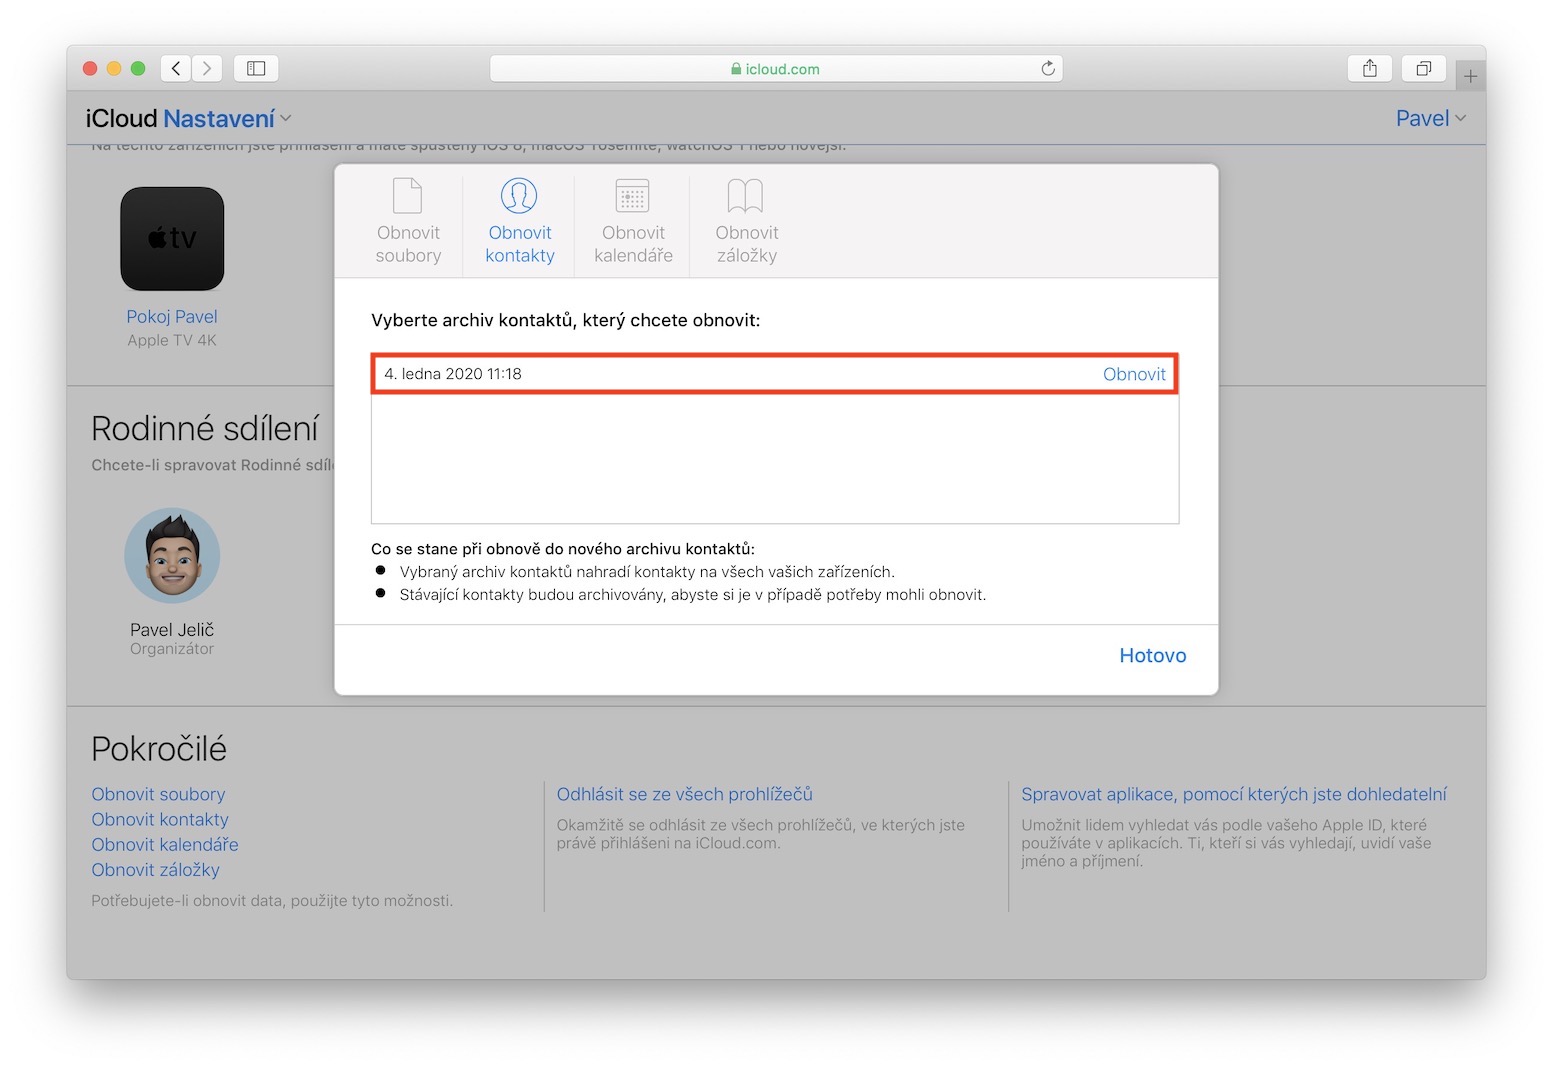
Task: Go forward with Safari's forward arrow
Action: (x=207, y=68)
